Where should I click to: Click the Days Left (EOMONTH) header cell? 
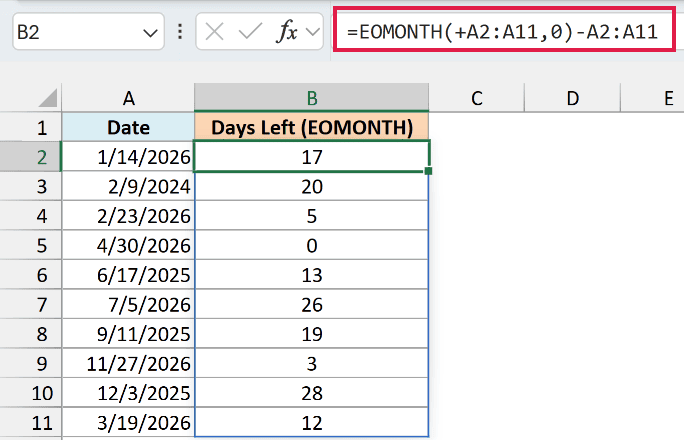311,127
